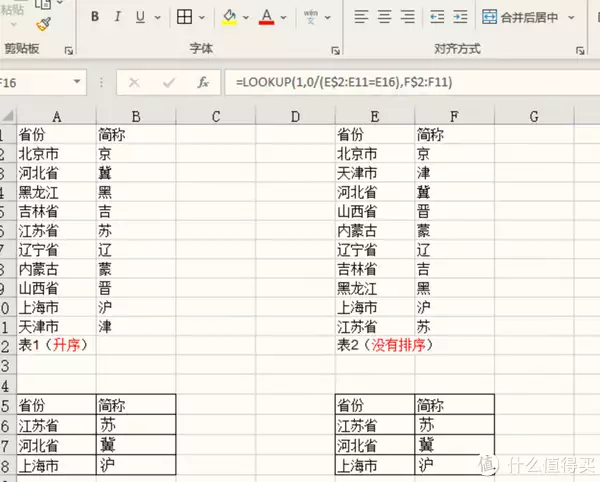This screenshot has width=600, height=482.
Task: Select column D header
Action: tap(295, 116)
